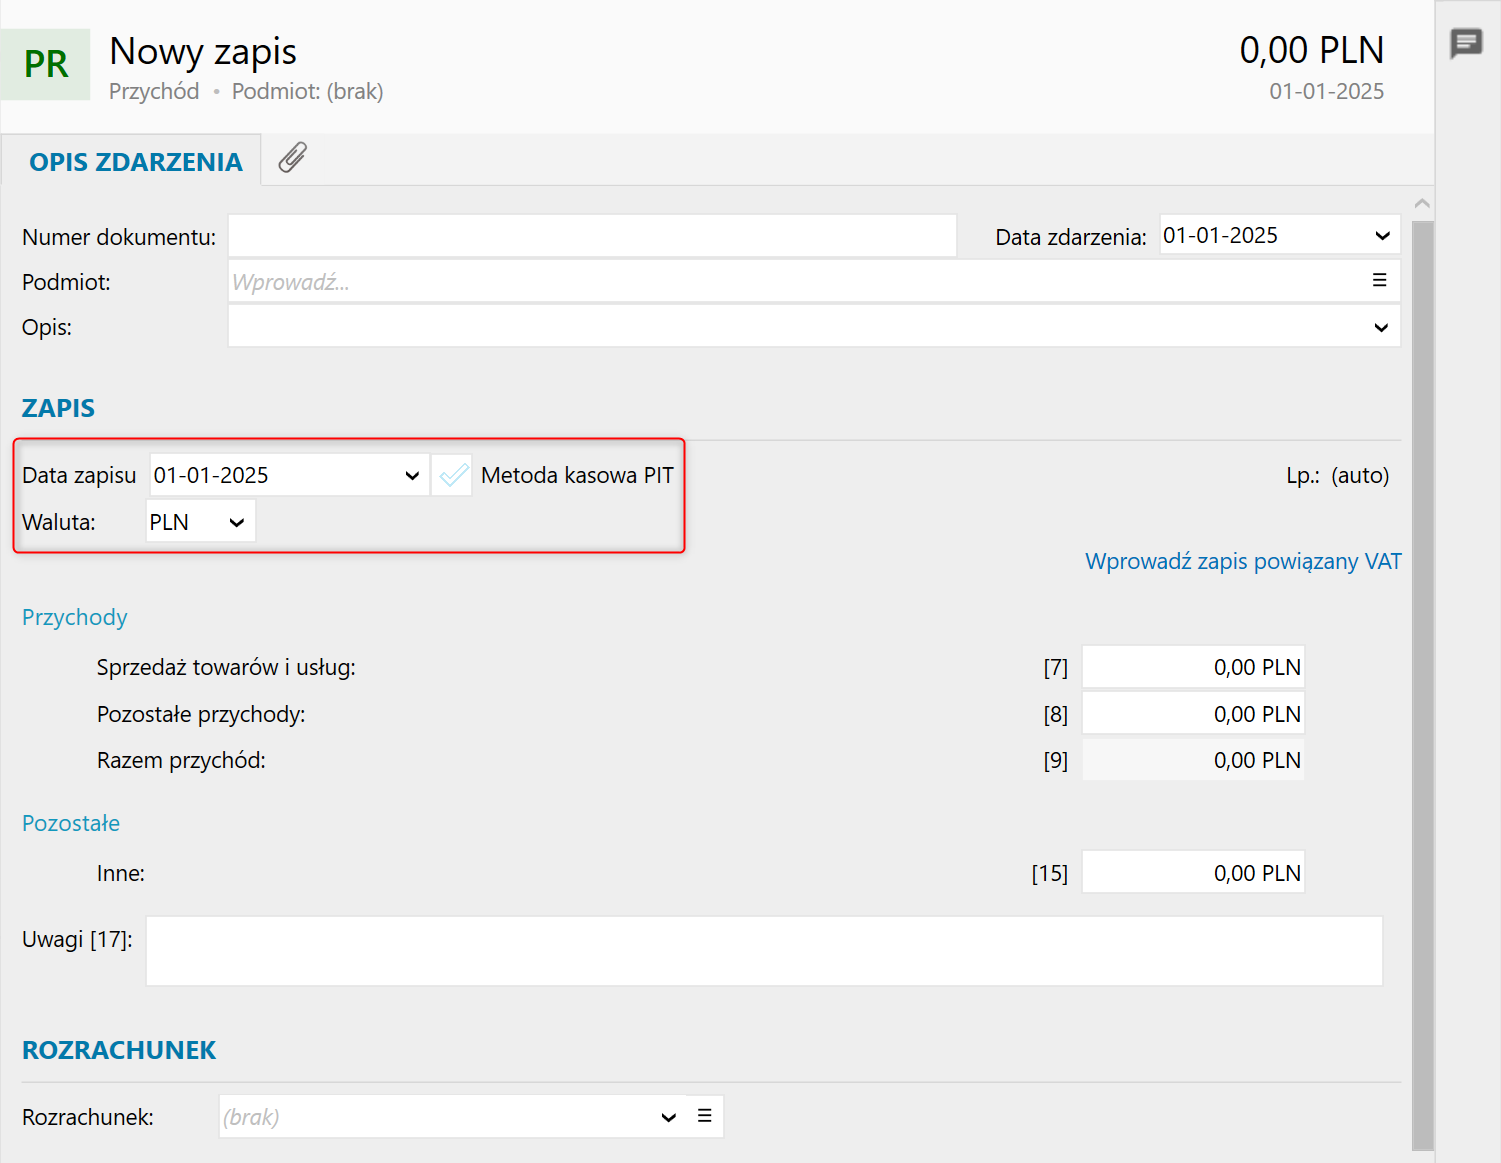Open the Podmiot list menu icon

pos(1379,281)
